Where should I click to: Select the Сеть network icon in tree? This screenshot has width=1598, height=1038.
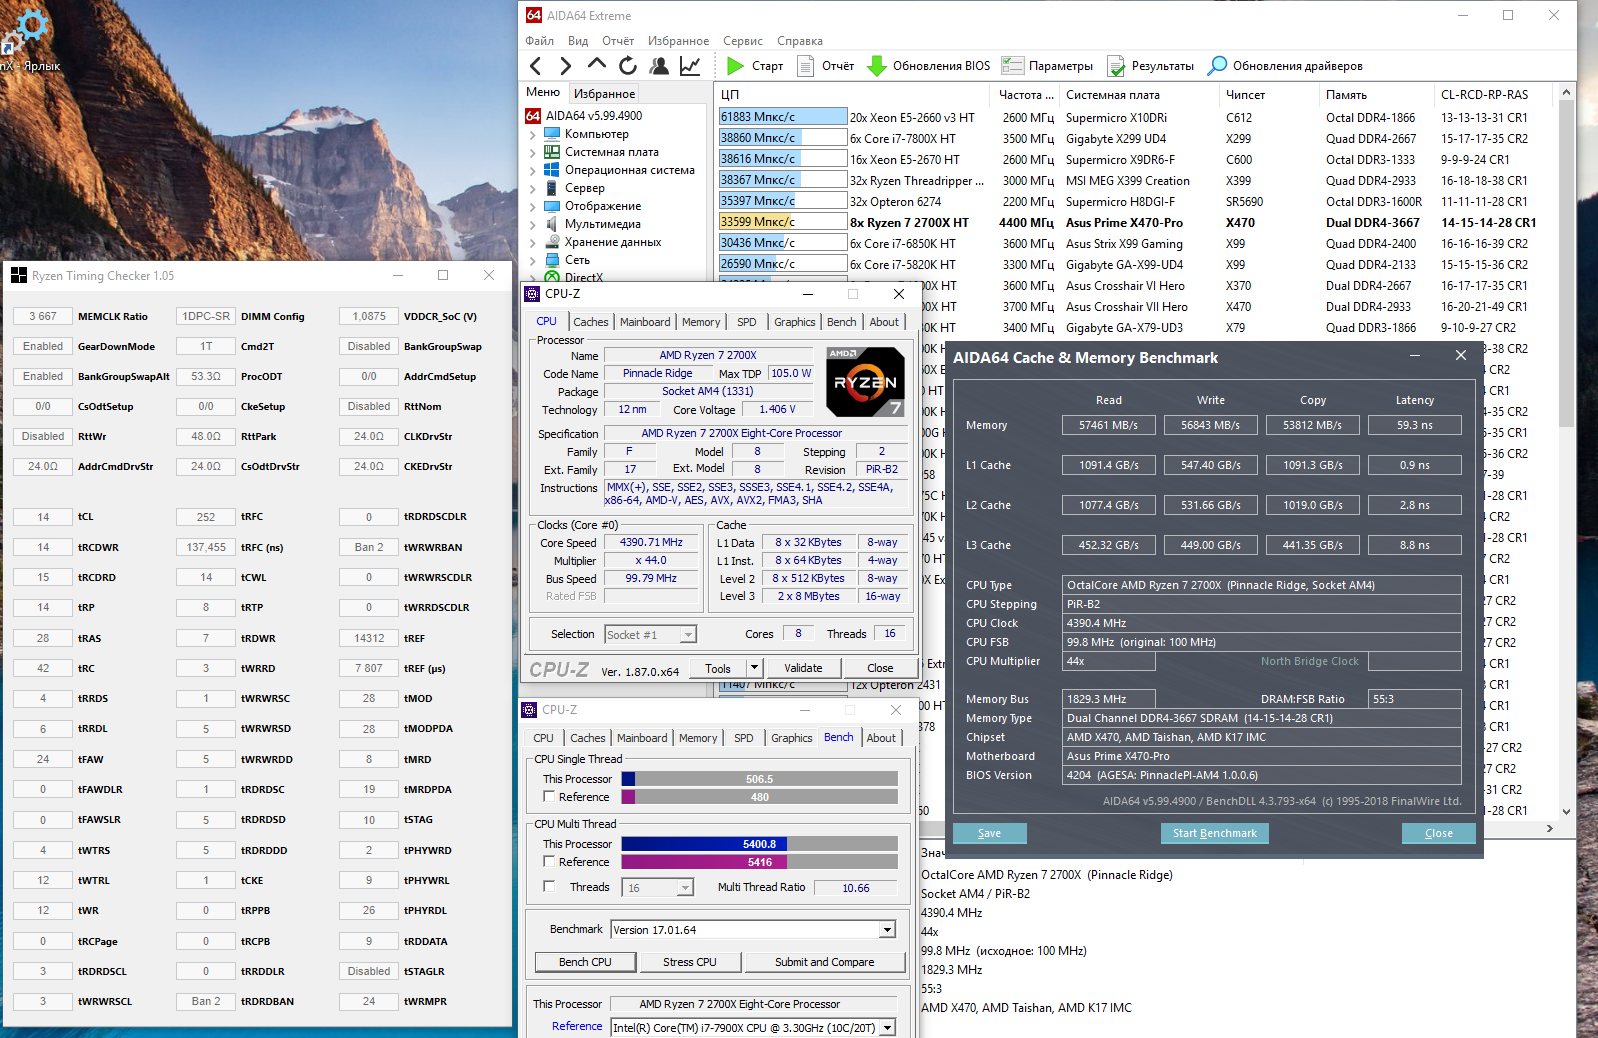click(552, 260)
